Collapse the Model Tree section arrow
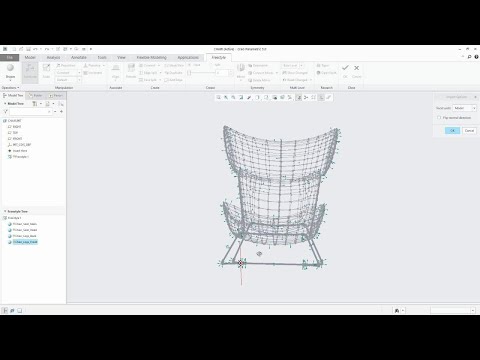 point(5,104)
